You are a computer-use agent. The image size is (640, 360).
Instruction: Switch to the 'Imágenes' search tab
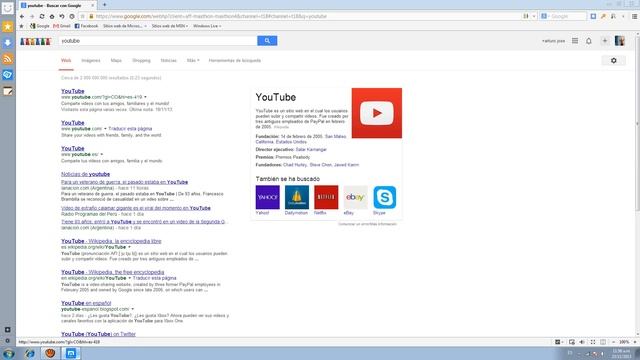[x=91, y=60]
